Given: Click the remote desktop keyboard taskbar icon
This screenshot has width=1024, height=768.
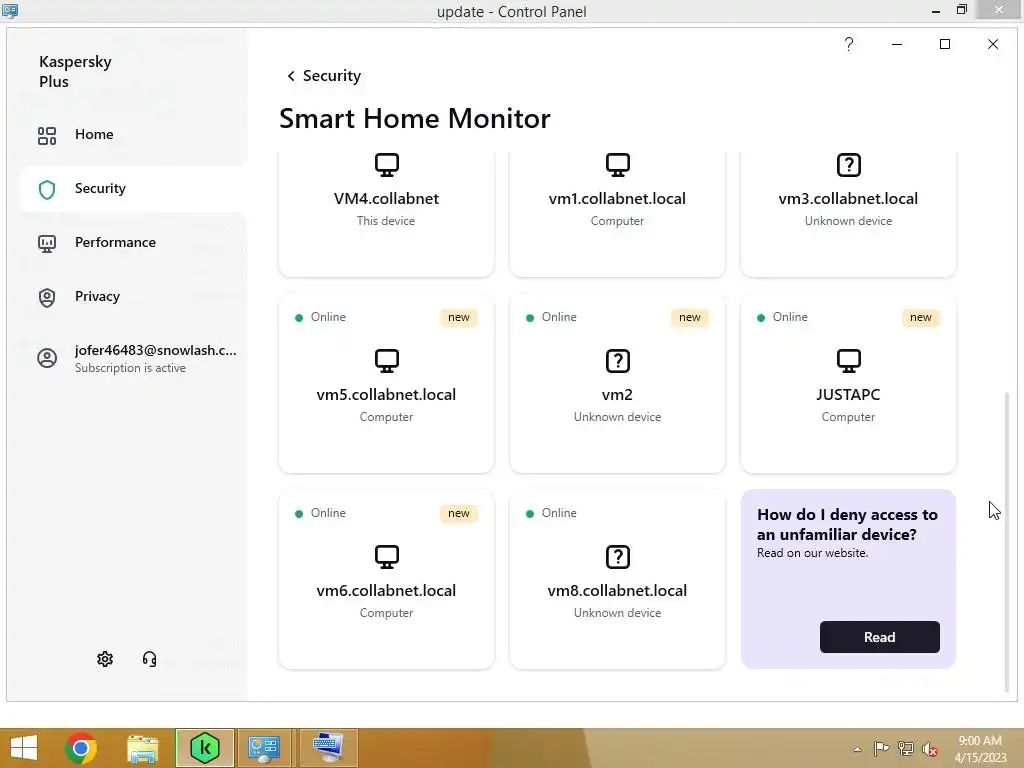Looking at the screenshot, I should [328, 748].
